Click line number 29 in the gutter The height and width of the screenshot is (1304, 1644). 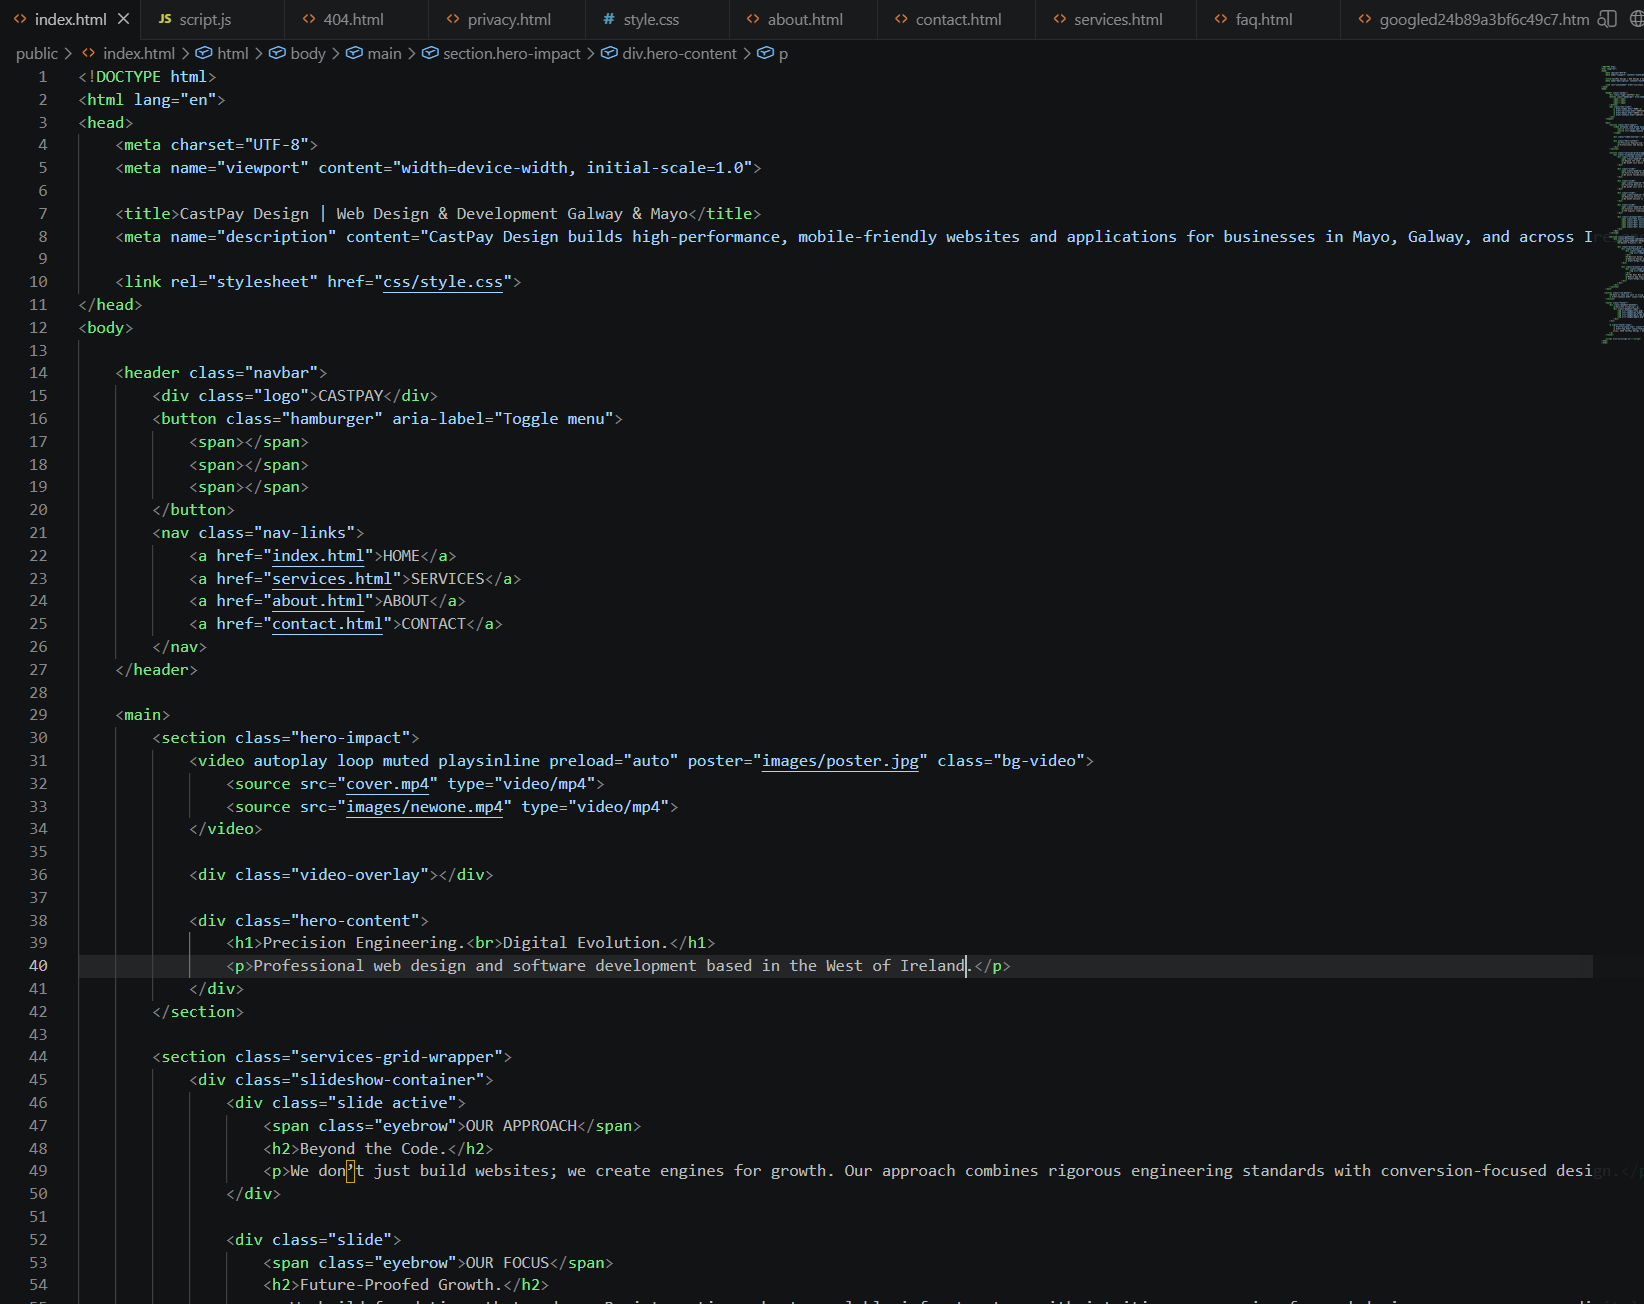point(38,715)
